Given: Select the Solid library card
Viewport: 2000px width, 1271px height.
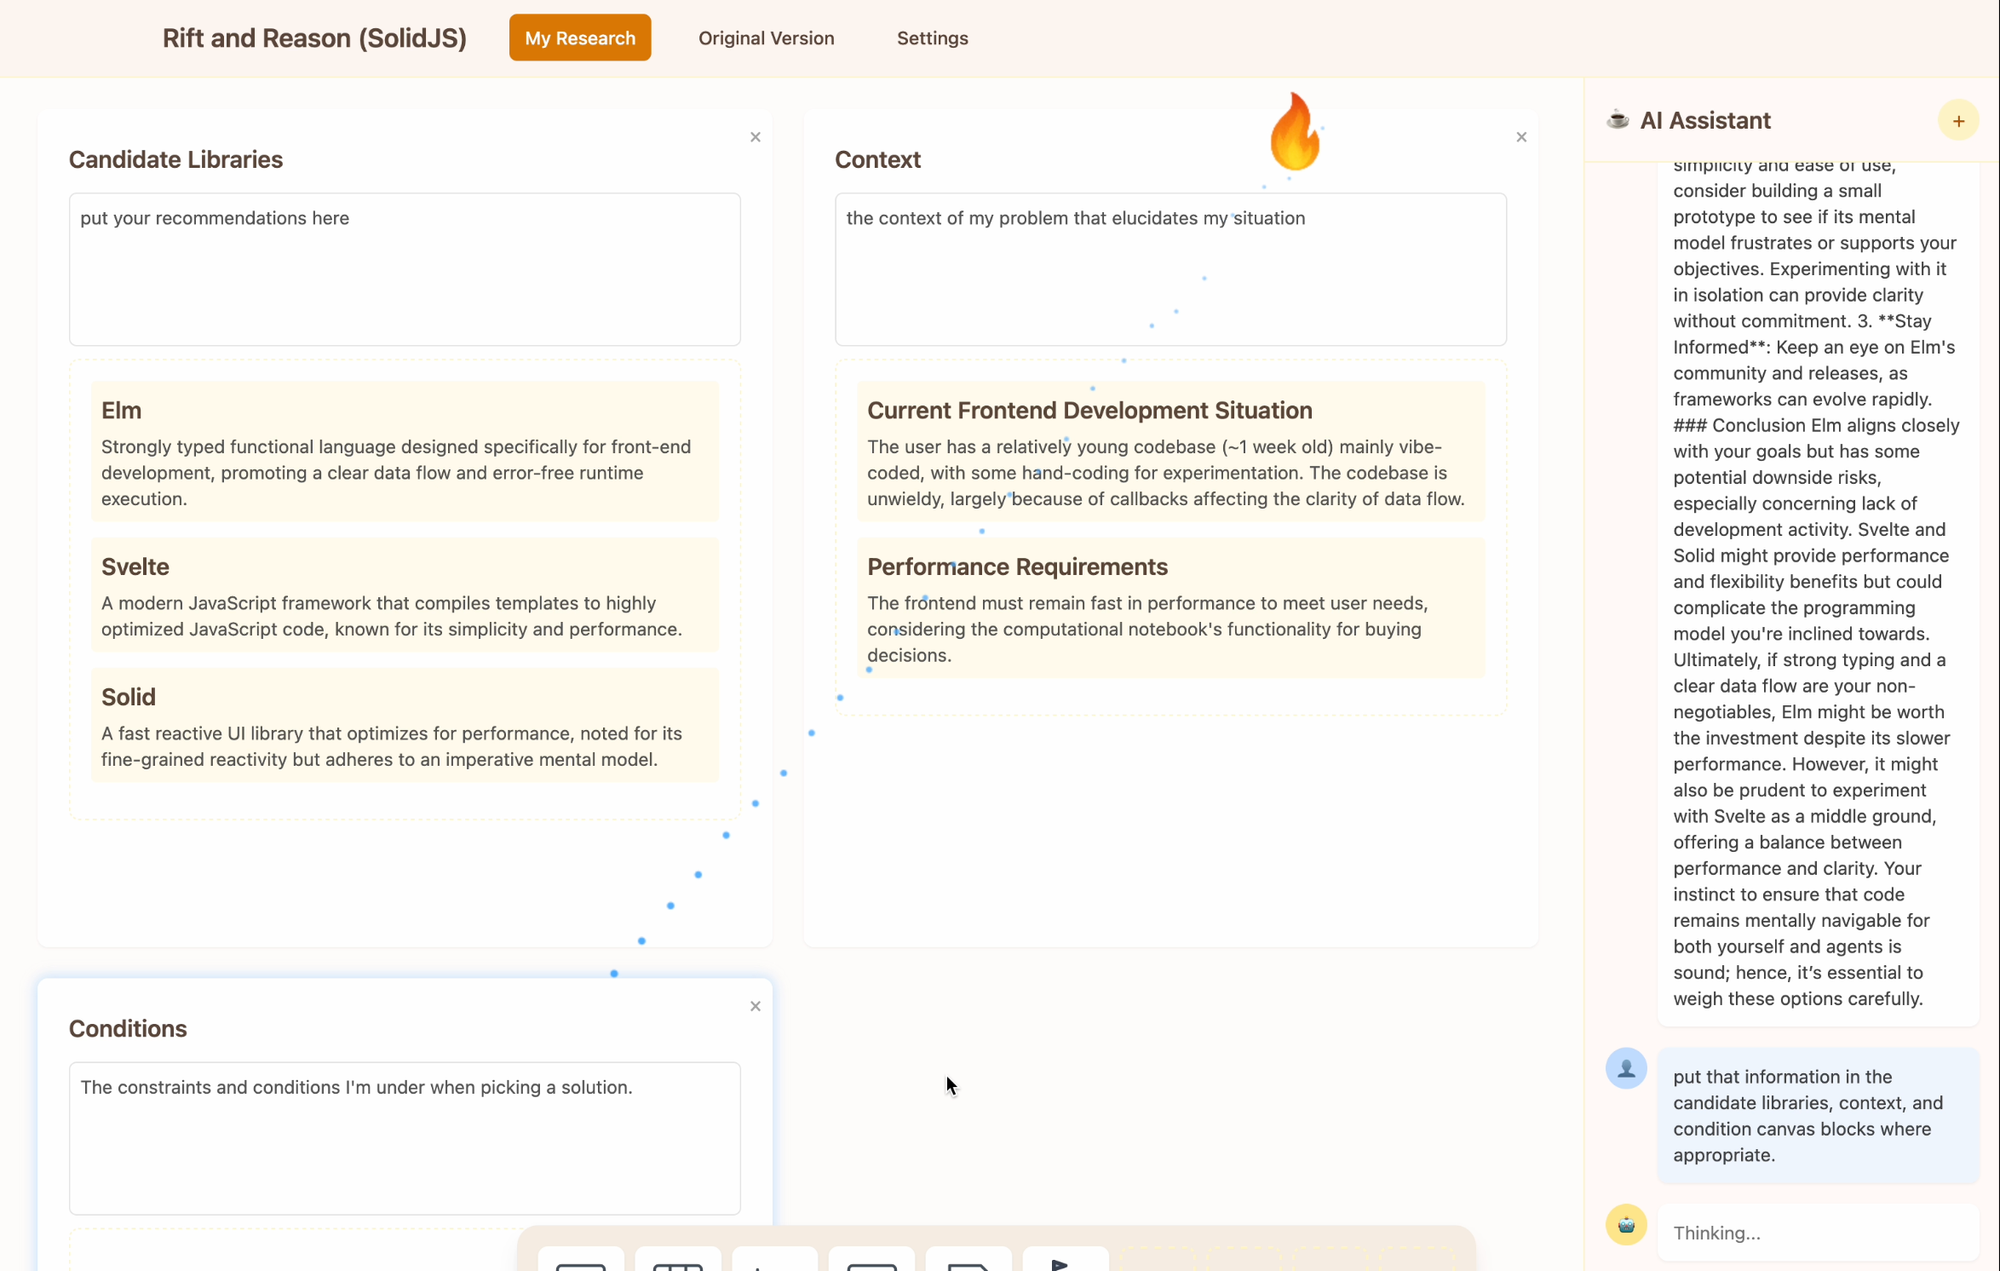Looking at the screenshot, I should (x=405, y=725).
